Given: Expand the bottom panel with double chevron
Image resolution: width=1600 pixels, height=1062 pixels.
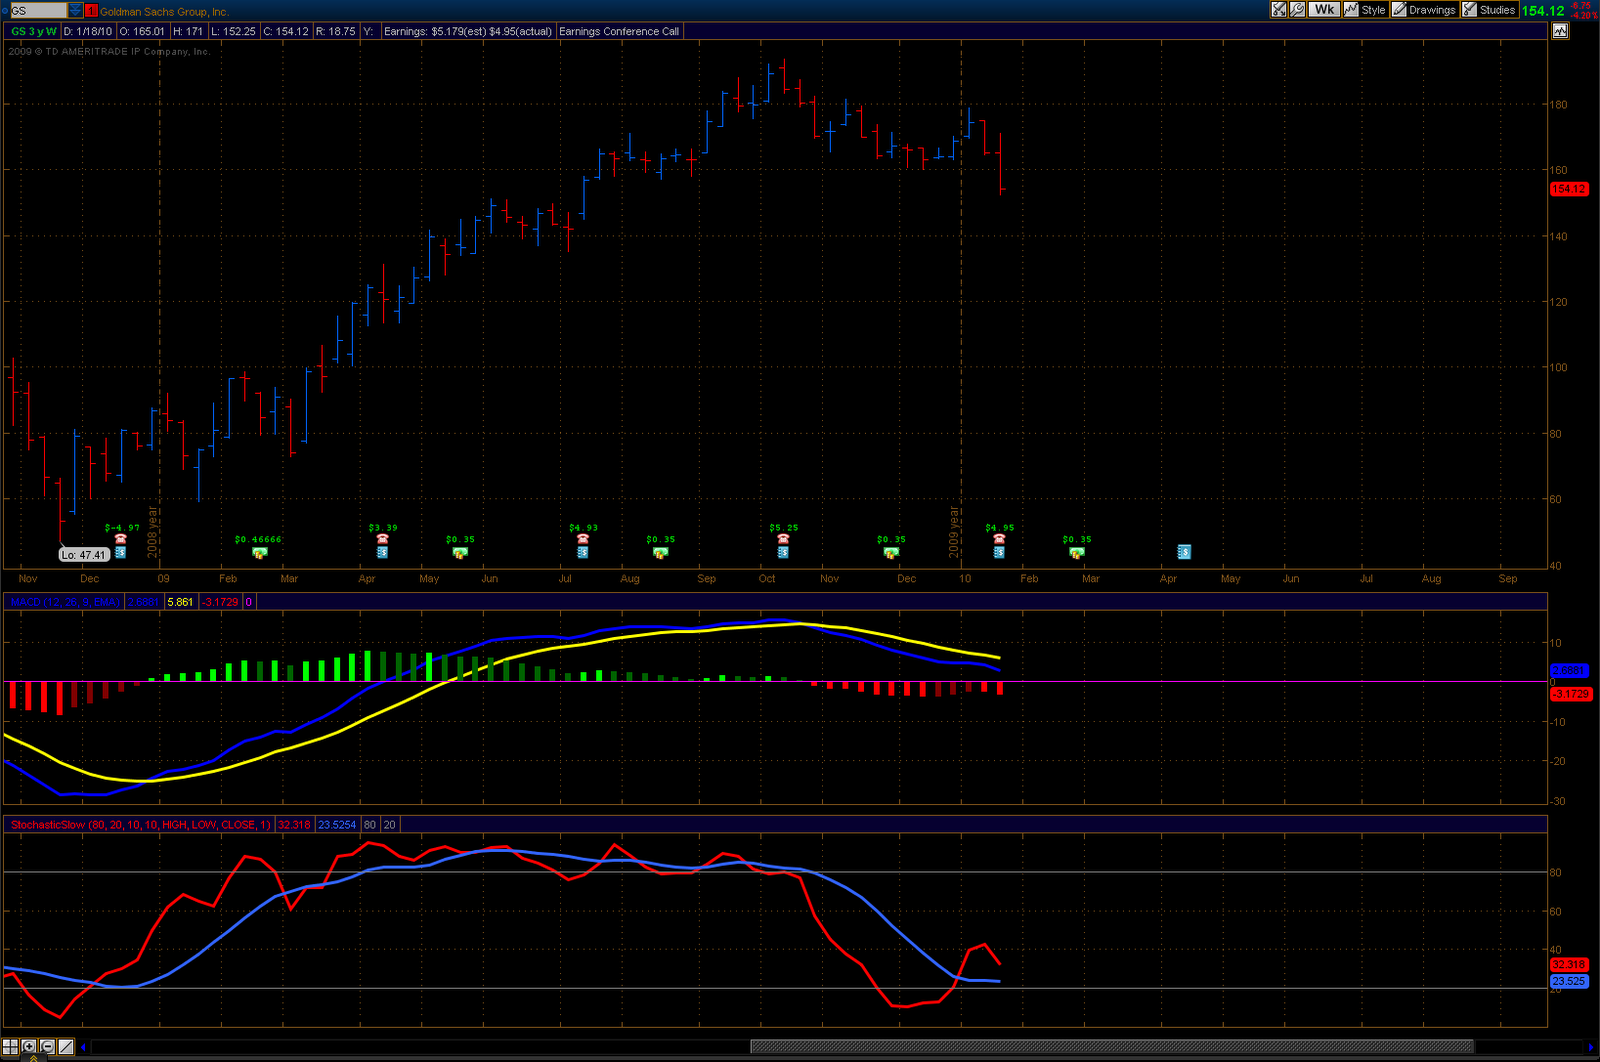Looking at the screenshot, I should [33, 1058].
